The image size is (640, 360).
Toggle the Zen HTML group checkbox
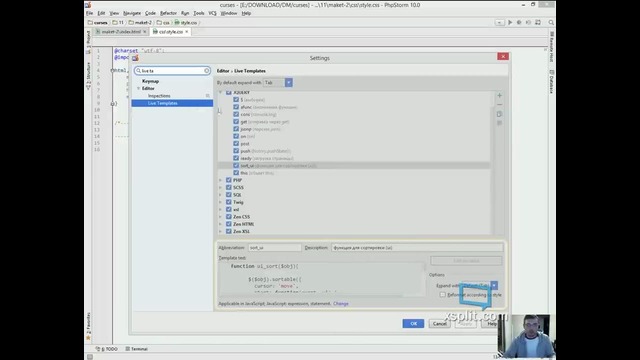click(229, 224)
